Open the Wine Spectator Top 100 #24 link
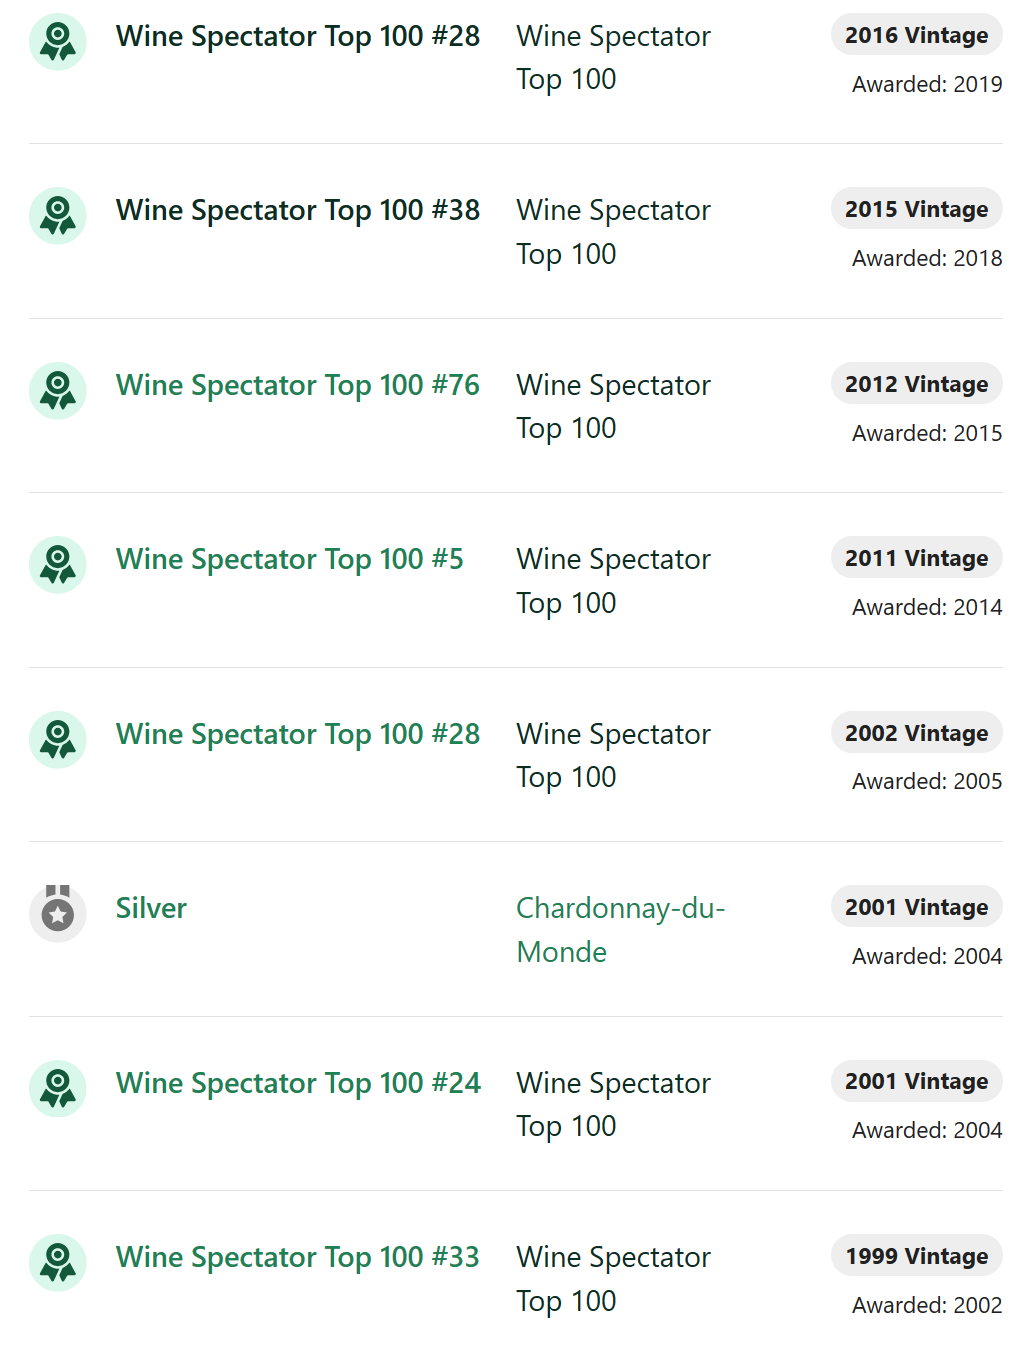1026x1355 pixels. click(x=298, y=1083)
